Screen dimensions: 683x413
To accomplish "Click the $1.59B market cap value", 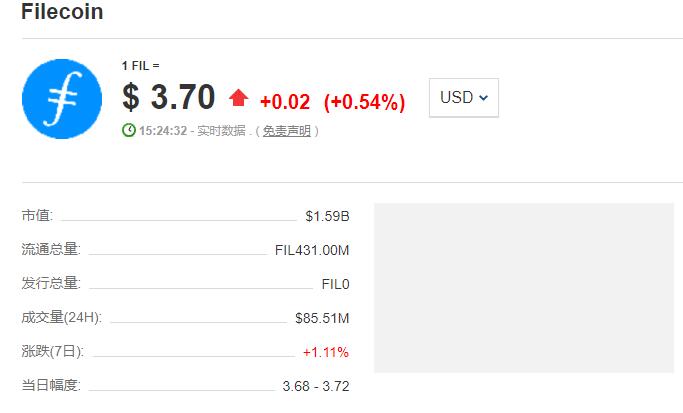I will pyautogui.click(x=327, y=215).
